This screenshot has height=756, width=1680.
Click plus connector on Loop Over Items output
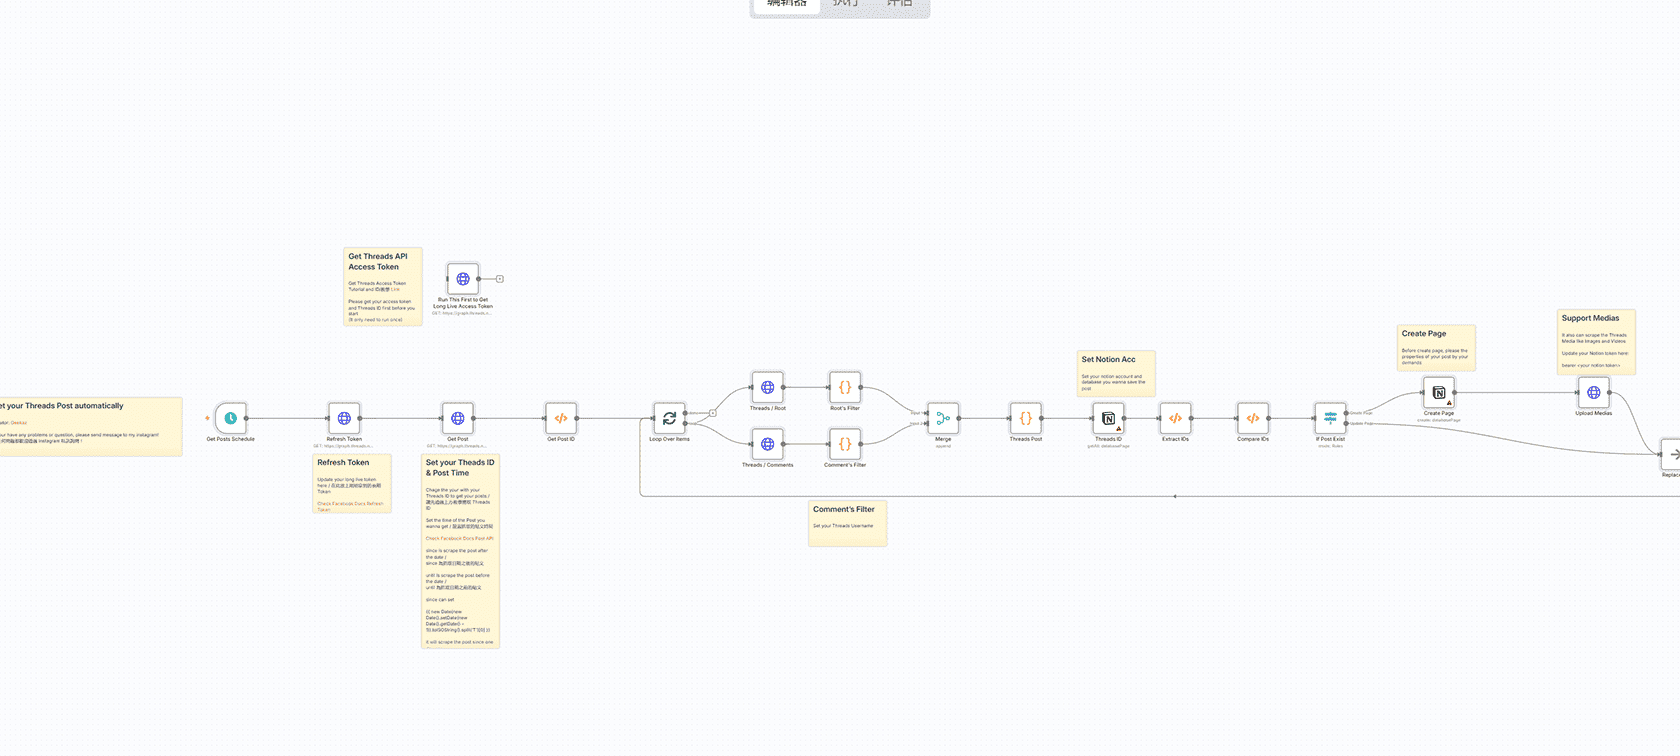tap(713, 413)
